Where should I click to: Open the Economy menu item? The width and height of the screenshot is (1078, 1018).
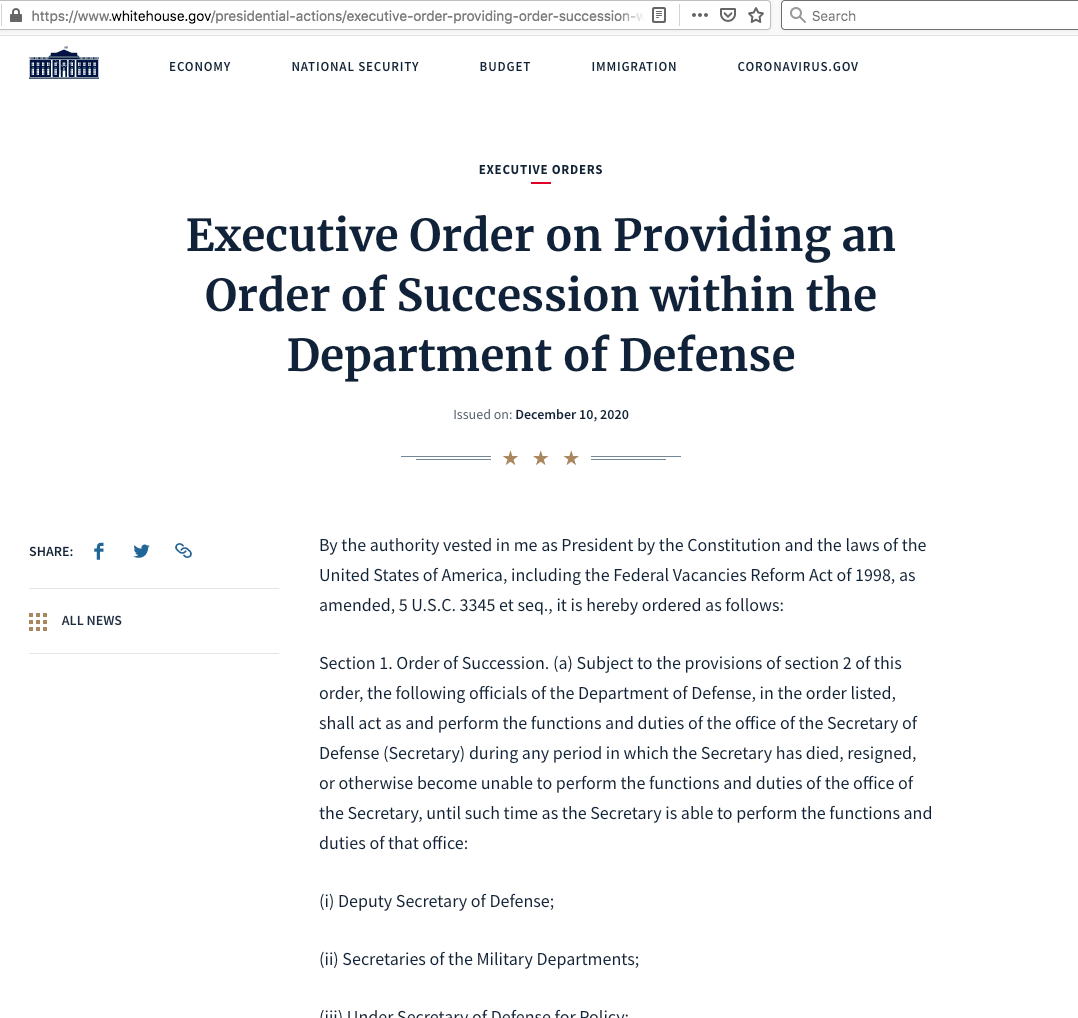200,67
